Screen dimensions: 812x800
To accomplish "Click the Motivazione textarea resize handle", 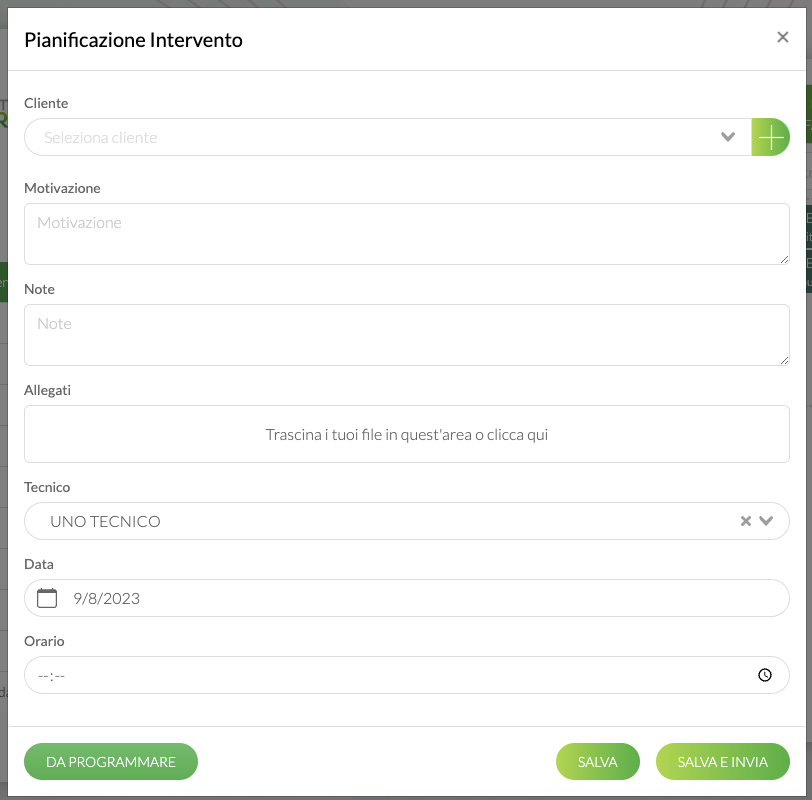I will 784,259.
